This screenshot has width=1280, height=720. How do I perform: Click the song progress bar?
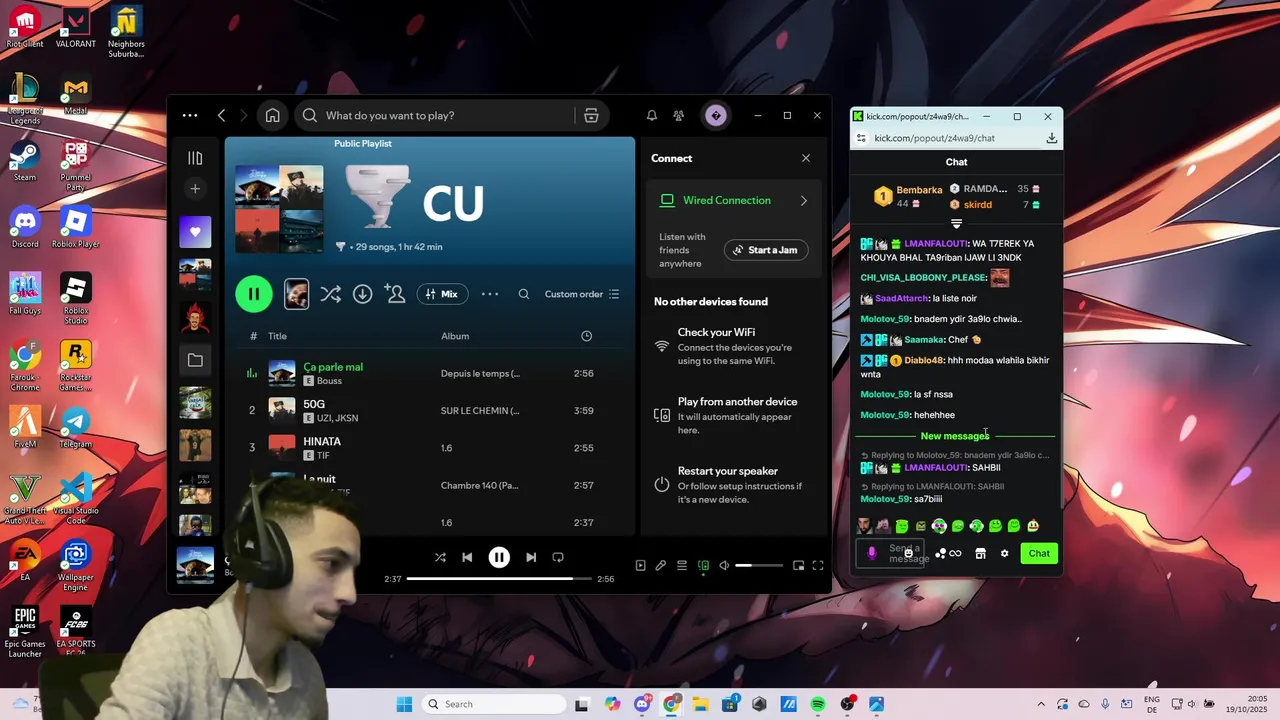point(499,579)
